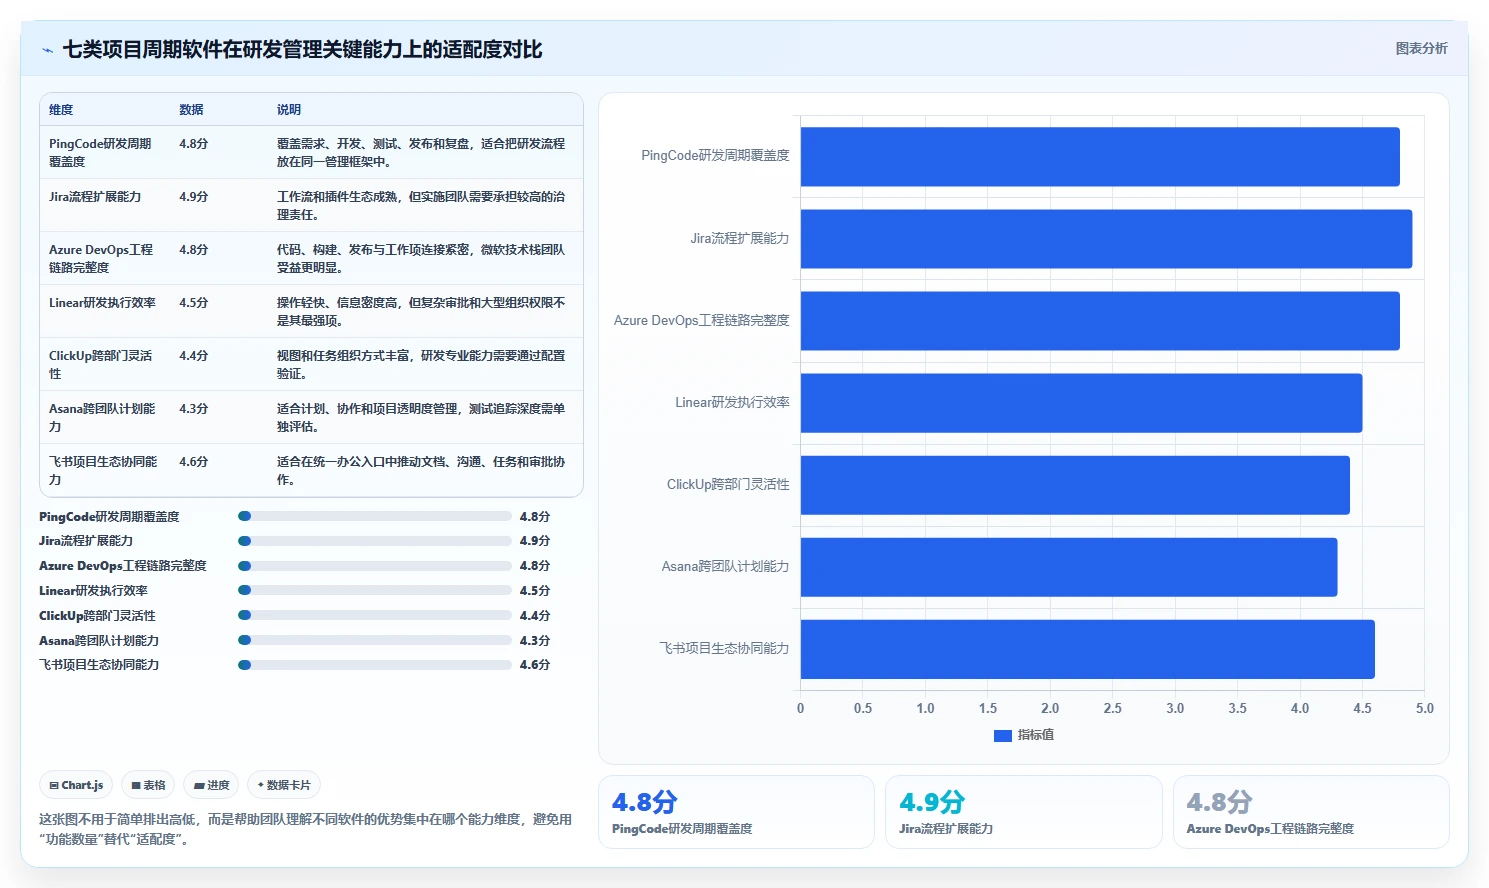
Task: Click the description starting with 工作流和插件生态成熟
Action: tap(421, 205)
